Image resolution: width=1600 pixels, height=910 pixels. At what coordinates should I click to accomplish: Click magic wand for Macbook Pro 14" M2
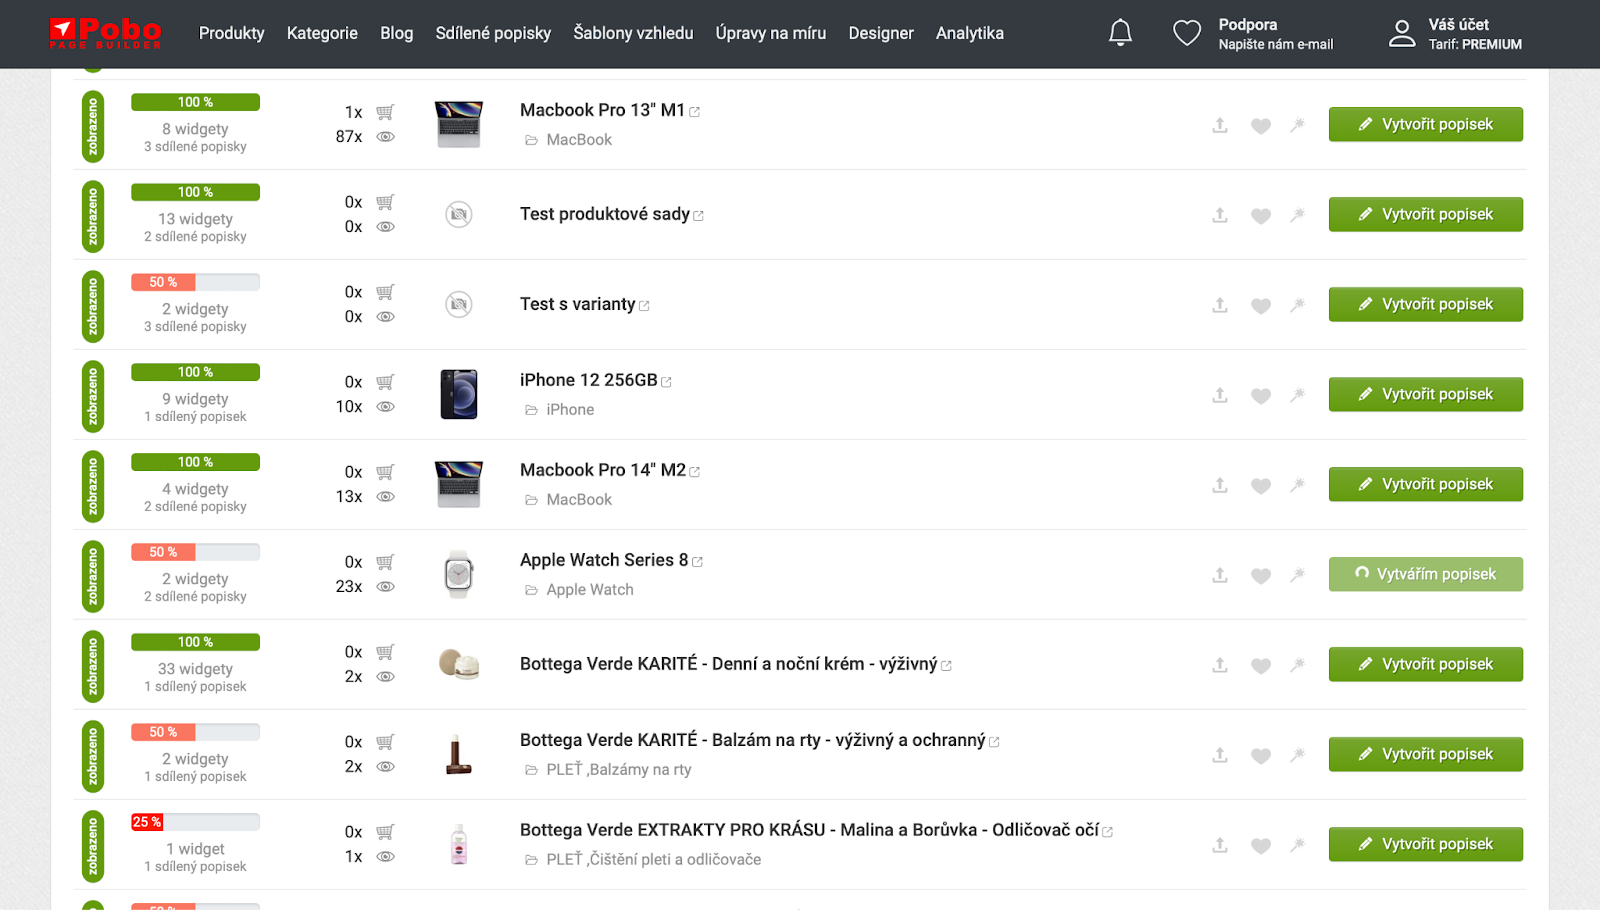pyautogui.click(x=1297, y=485)
